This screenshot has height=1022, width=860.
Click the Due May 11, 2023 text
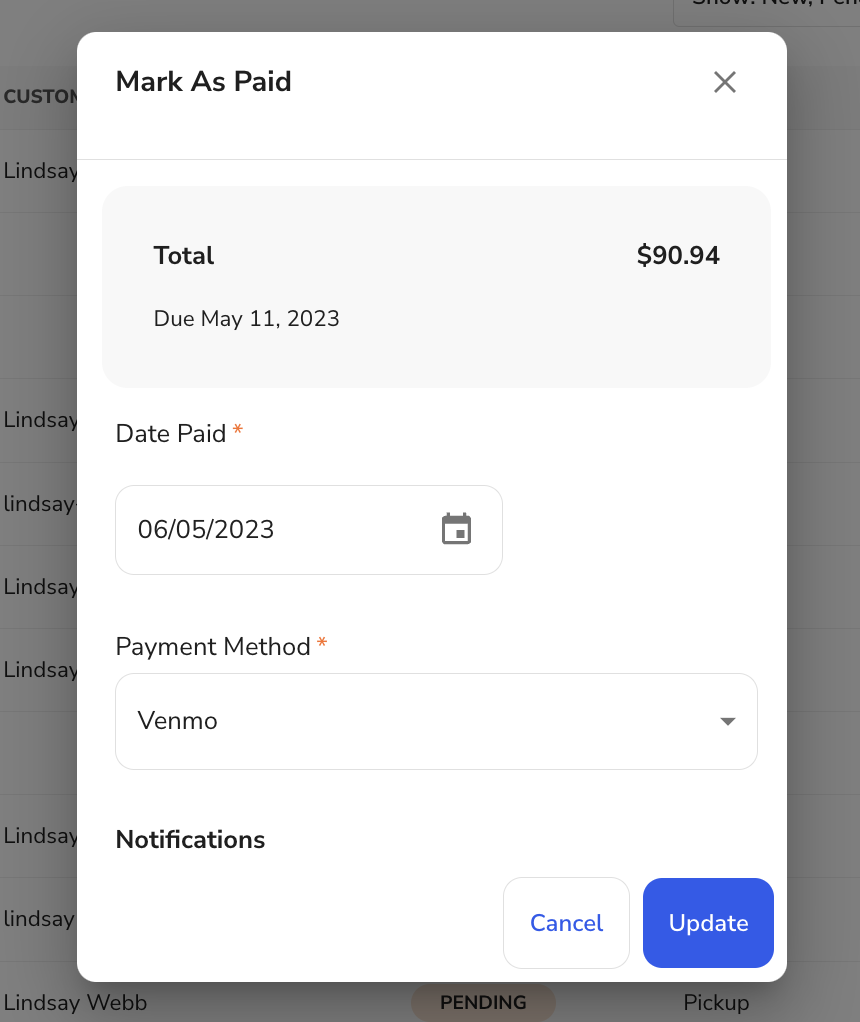point(246,318)
